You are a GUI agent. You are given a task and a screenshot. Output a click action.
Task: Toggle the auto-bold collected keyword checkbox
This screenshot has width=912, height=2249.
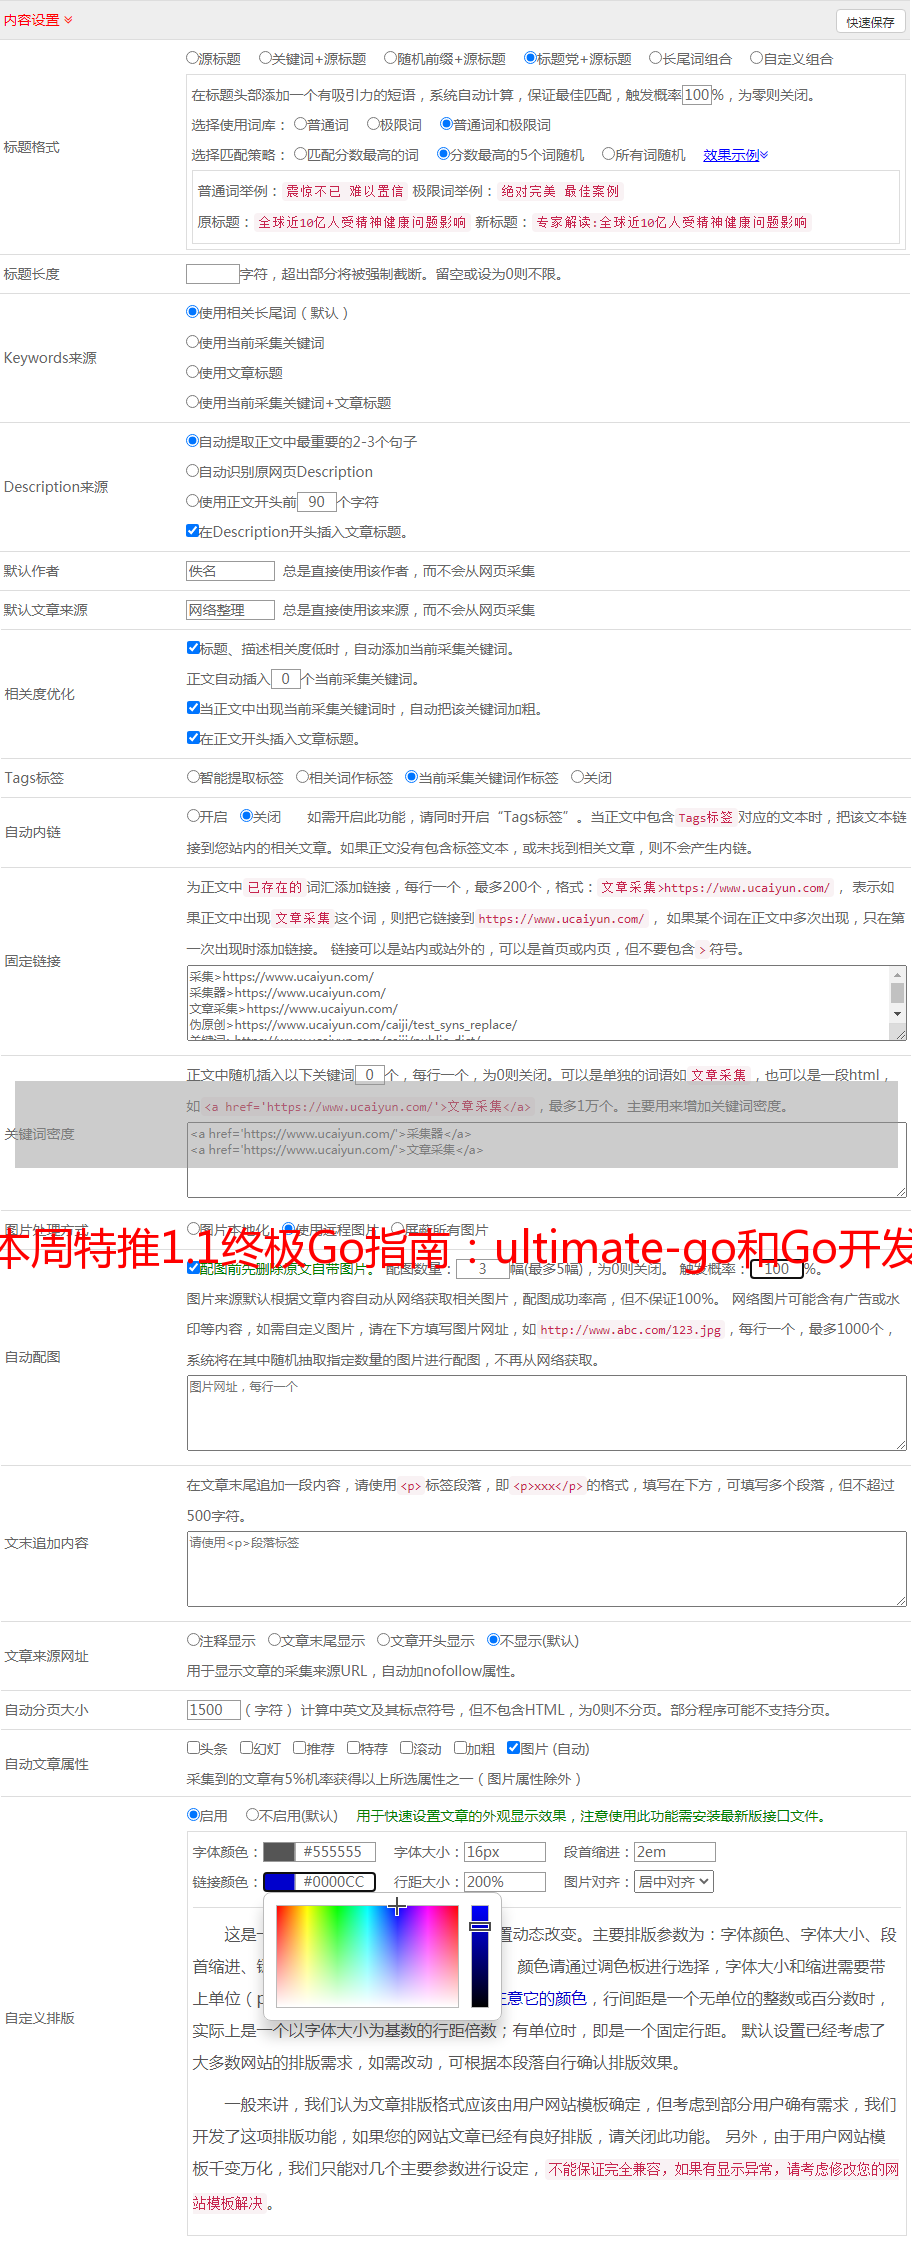(193, 708)
